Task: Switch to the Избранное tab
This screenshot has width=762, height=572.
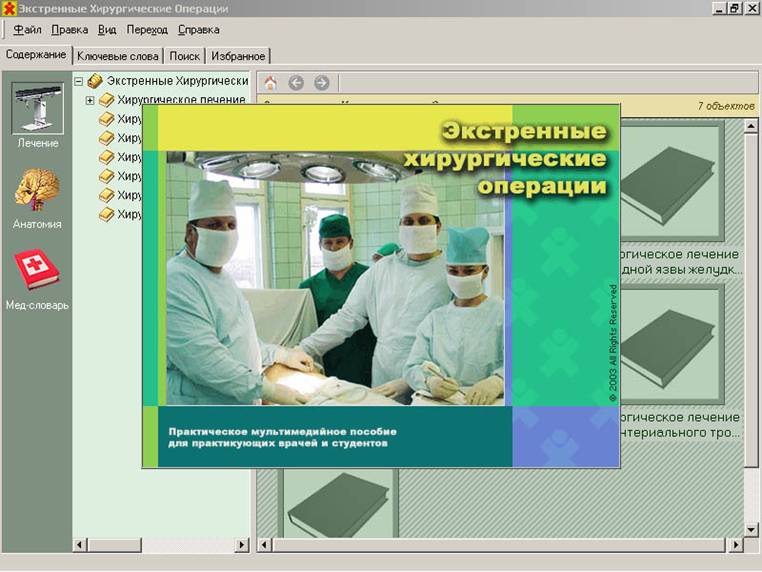Action: [x=238, y=56]
